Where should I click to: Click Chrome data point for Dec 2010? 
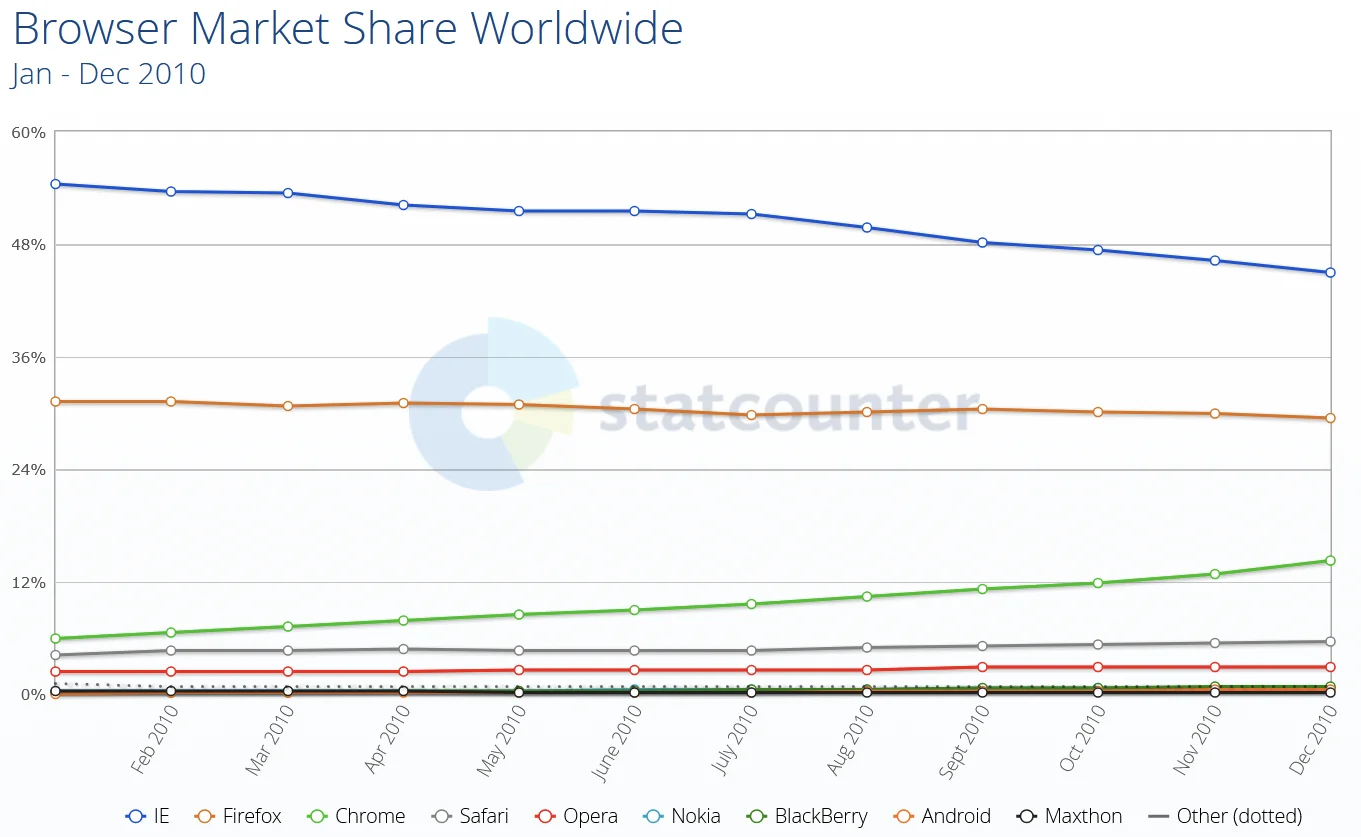tap(1330, 561)
